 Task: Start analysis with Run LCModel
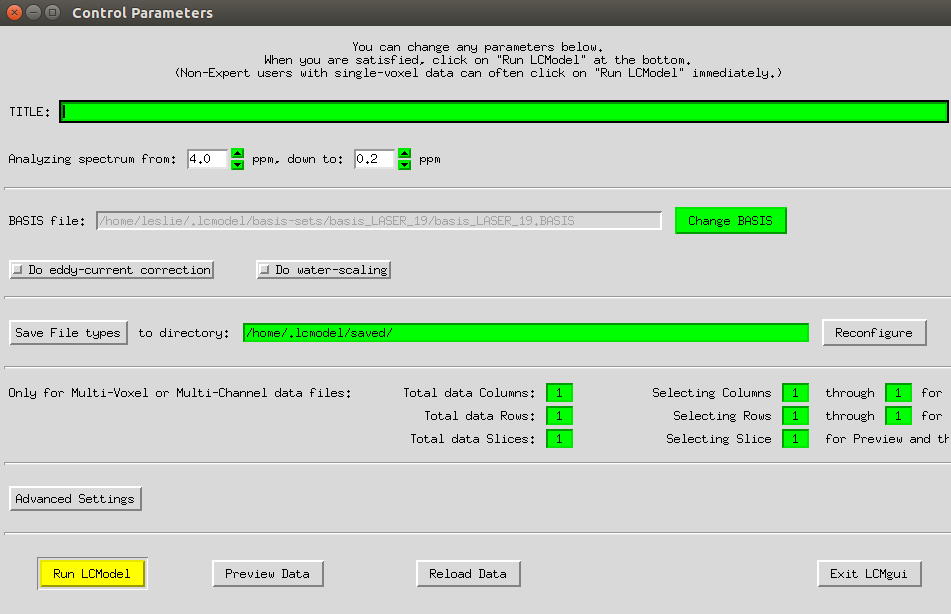(91, 574)
